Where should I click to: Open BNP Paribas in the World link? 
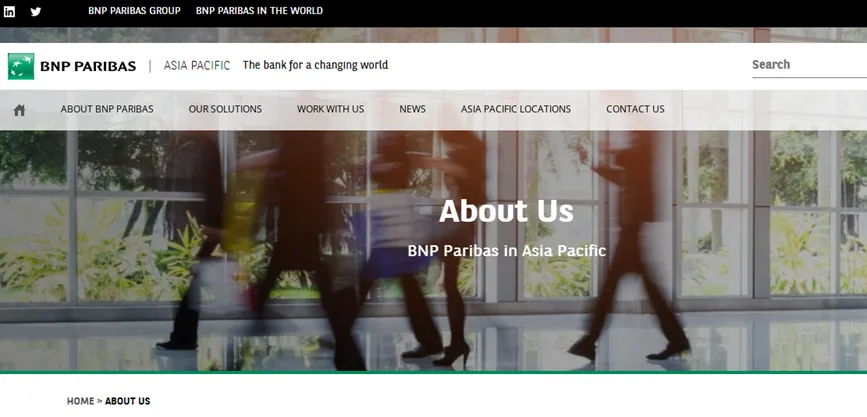[x=259, y=11]
